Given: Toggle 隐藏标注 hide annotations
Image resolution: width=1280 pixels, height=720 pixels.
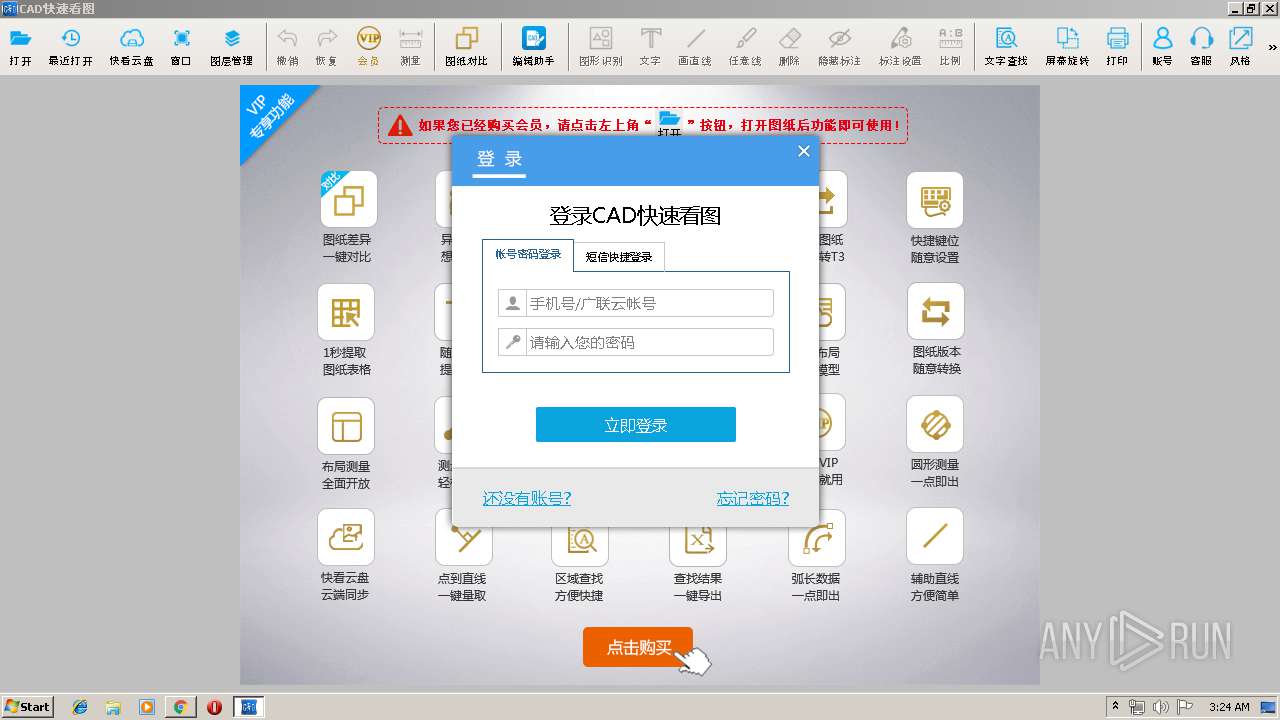Looking at the screenshot, I should pos(840,47).
